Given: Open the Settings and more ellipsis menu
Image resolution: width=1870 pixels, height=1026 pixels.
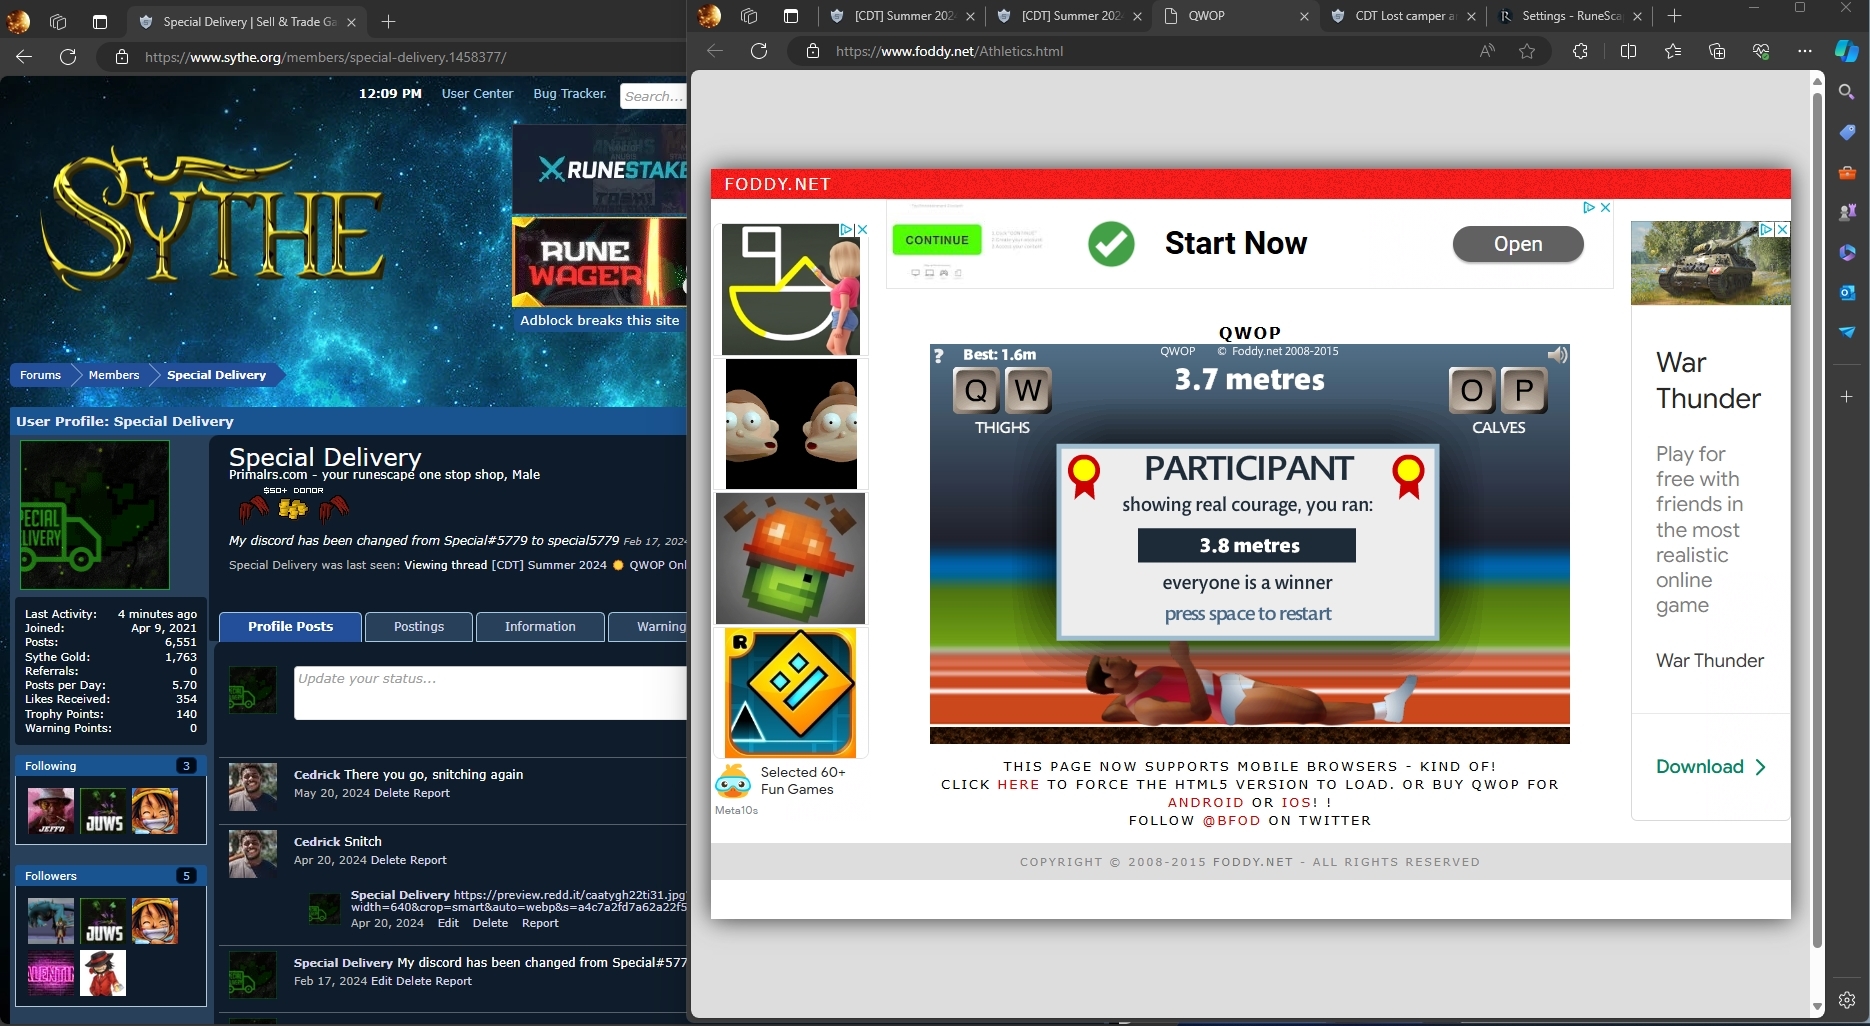Looking at the screenshot, I should pyautogui.click(x=1805, y=51).
